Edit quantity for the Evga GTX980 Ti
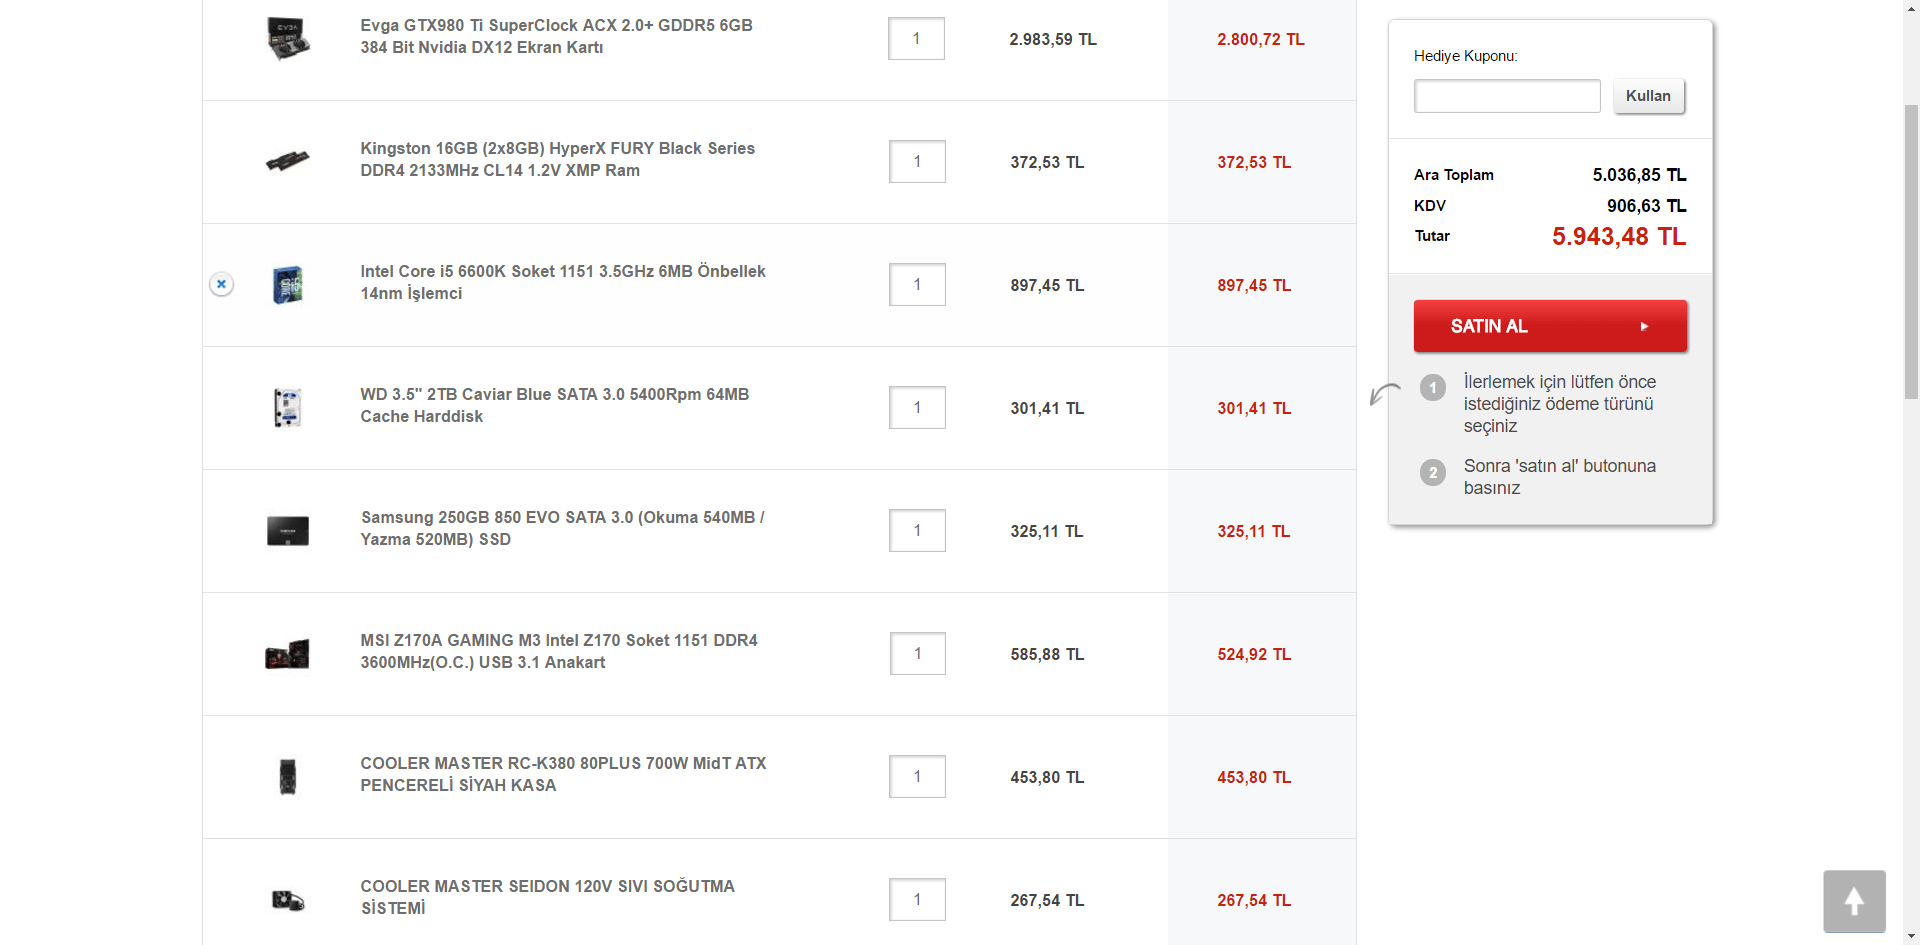 [916, 39]
